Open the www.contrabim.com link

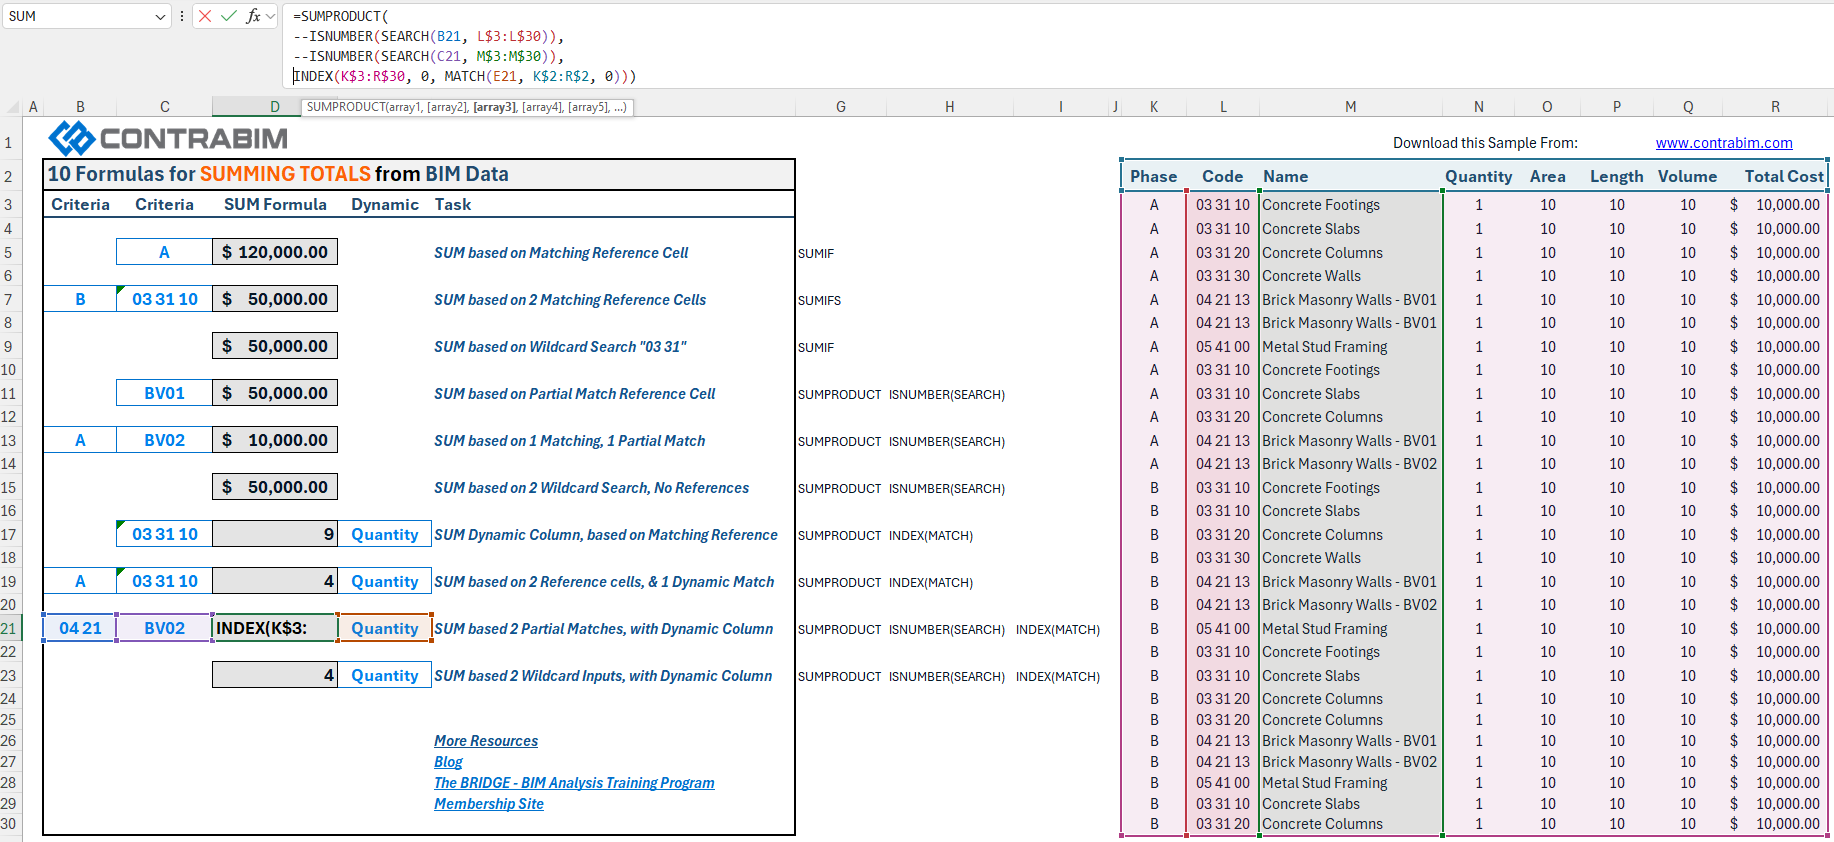(x=1723, y=143)
